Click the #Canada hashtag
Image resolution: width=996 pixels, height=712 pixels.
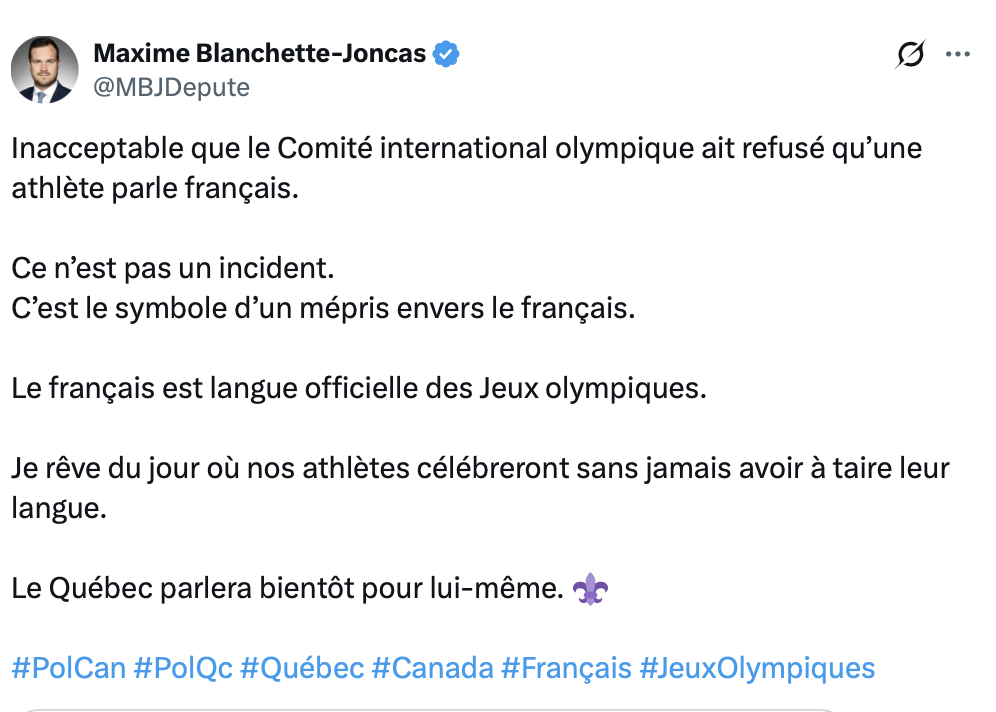coord(432,667)
